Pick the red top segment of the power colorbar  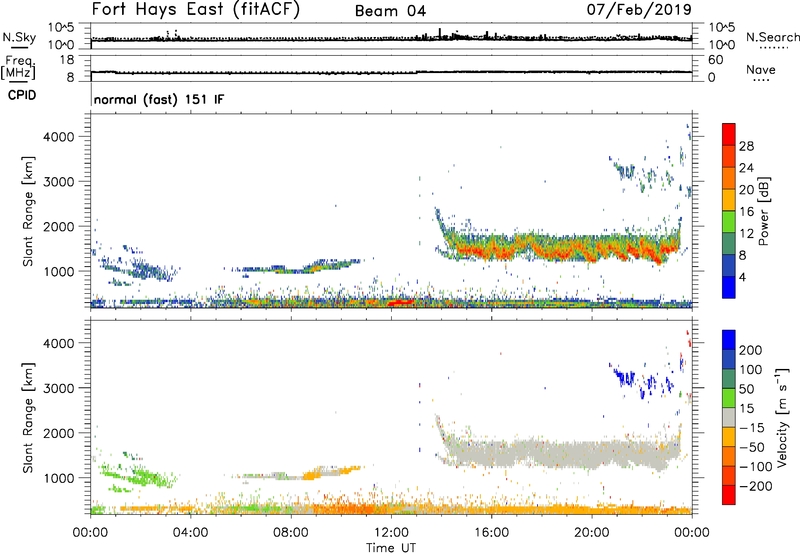729,134
